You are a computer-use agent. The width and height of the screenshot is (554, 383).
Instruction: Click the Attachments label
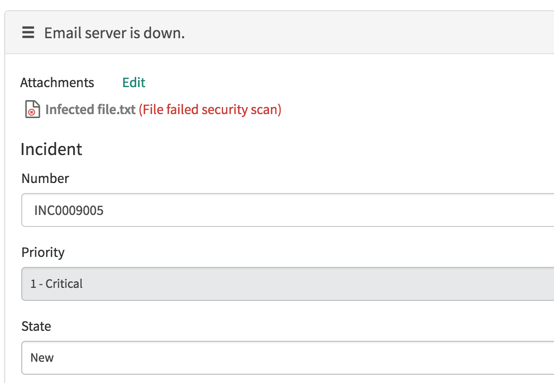(57, 82)
